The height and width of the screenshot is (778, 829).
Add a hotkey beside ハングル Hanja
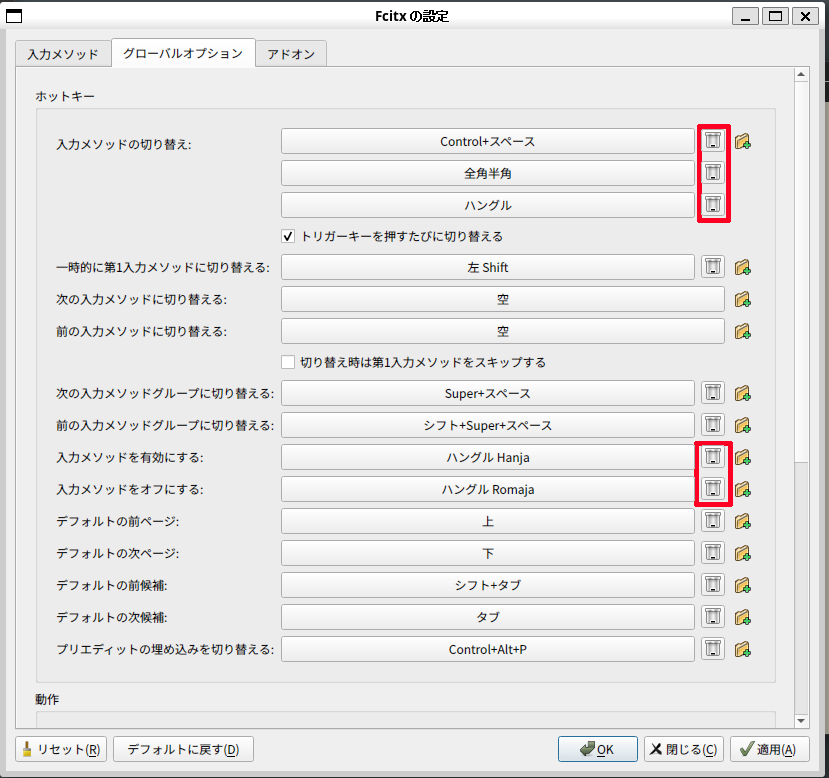click(743, 457)
